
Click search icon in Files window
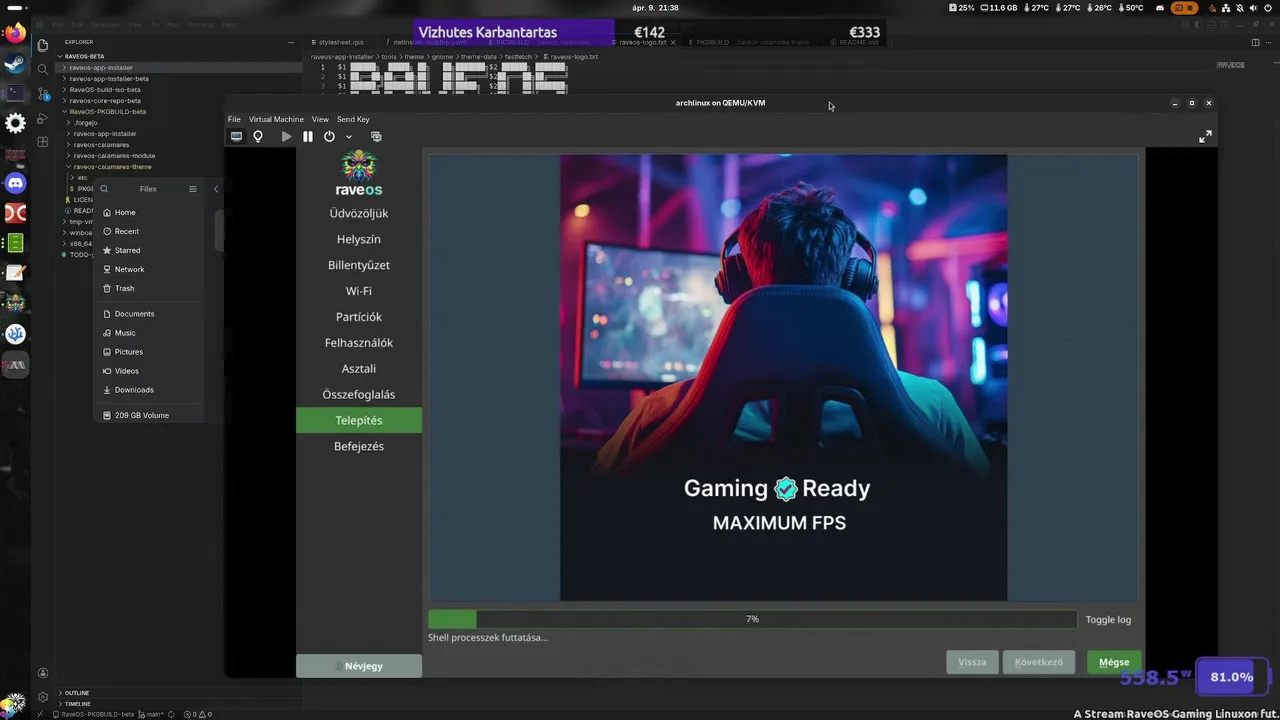click(x=104, y=189)
